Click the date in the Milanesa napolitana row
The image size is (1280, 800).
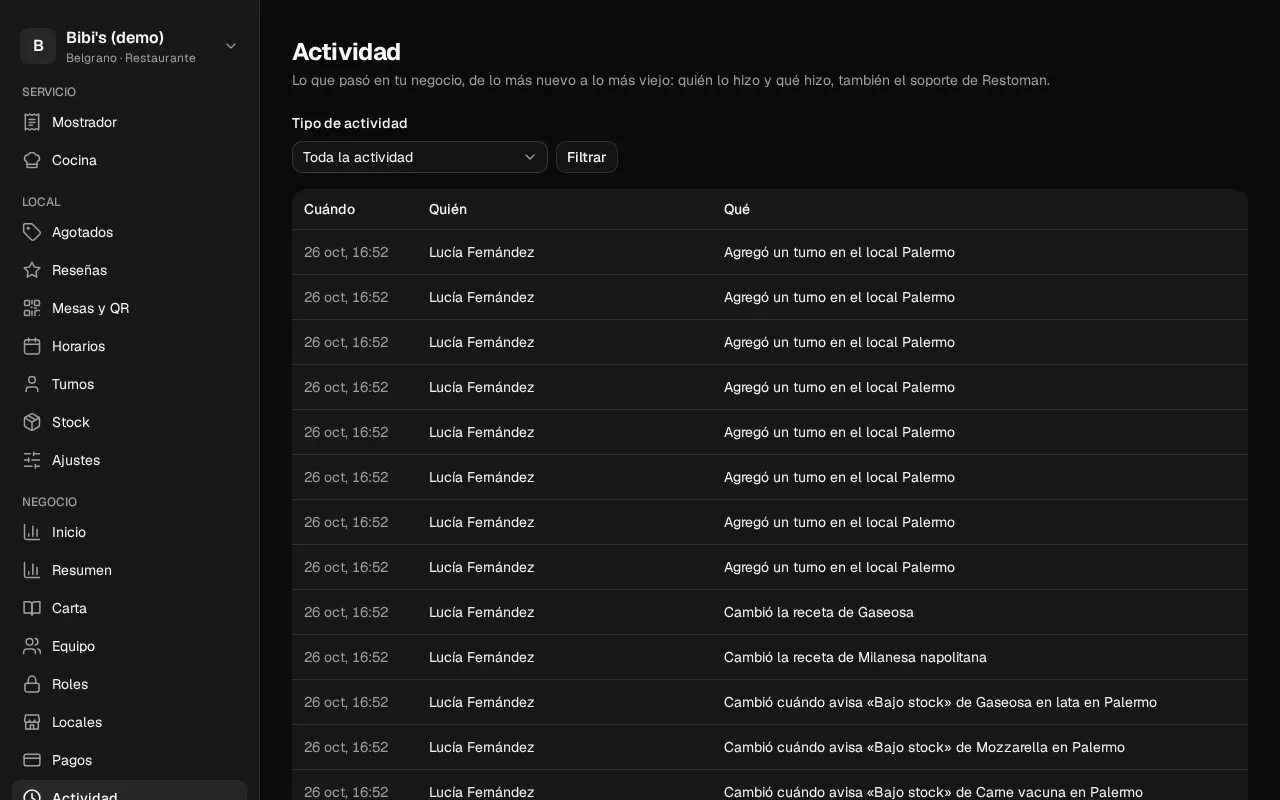346,657
